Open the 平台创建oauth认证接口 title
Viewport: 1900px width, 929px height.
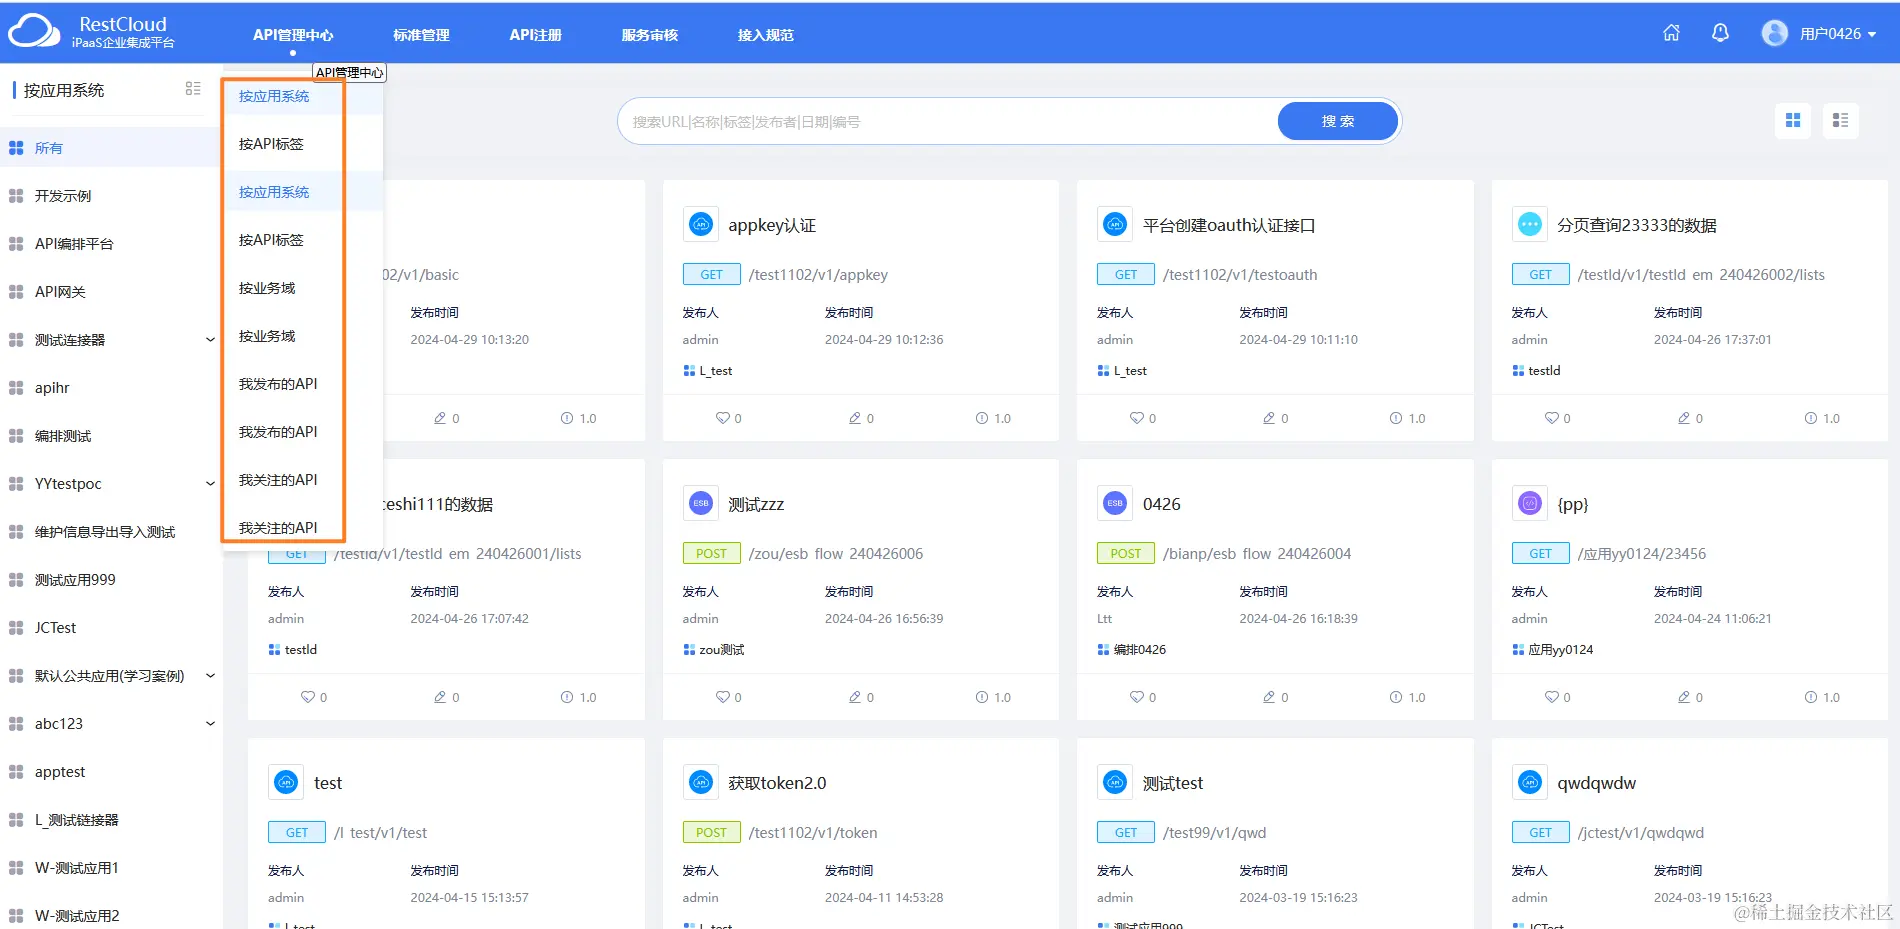[1229, 225]
